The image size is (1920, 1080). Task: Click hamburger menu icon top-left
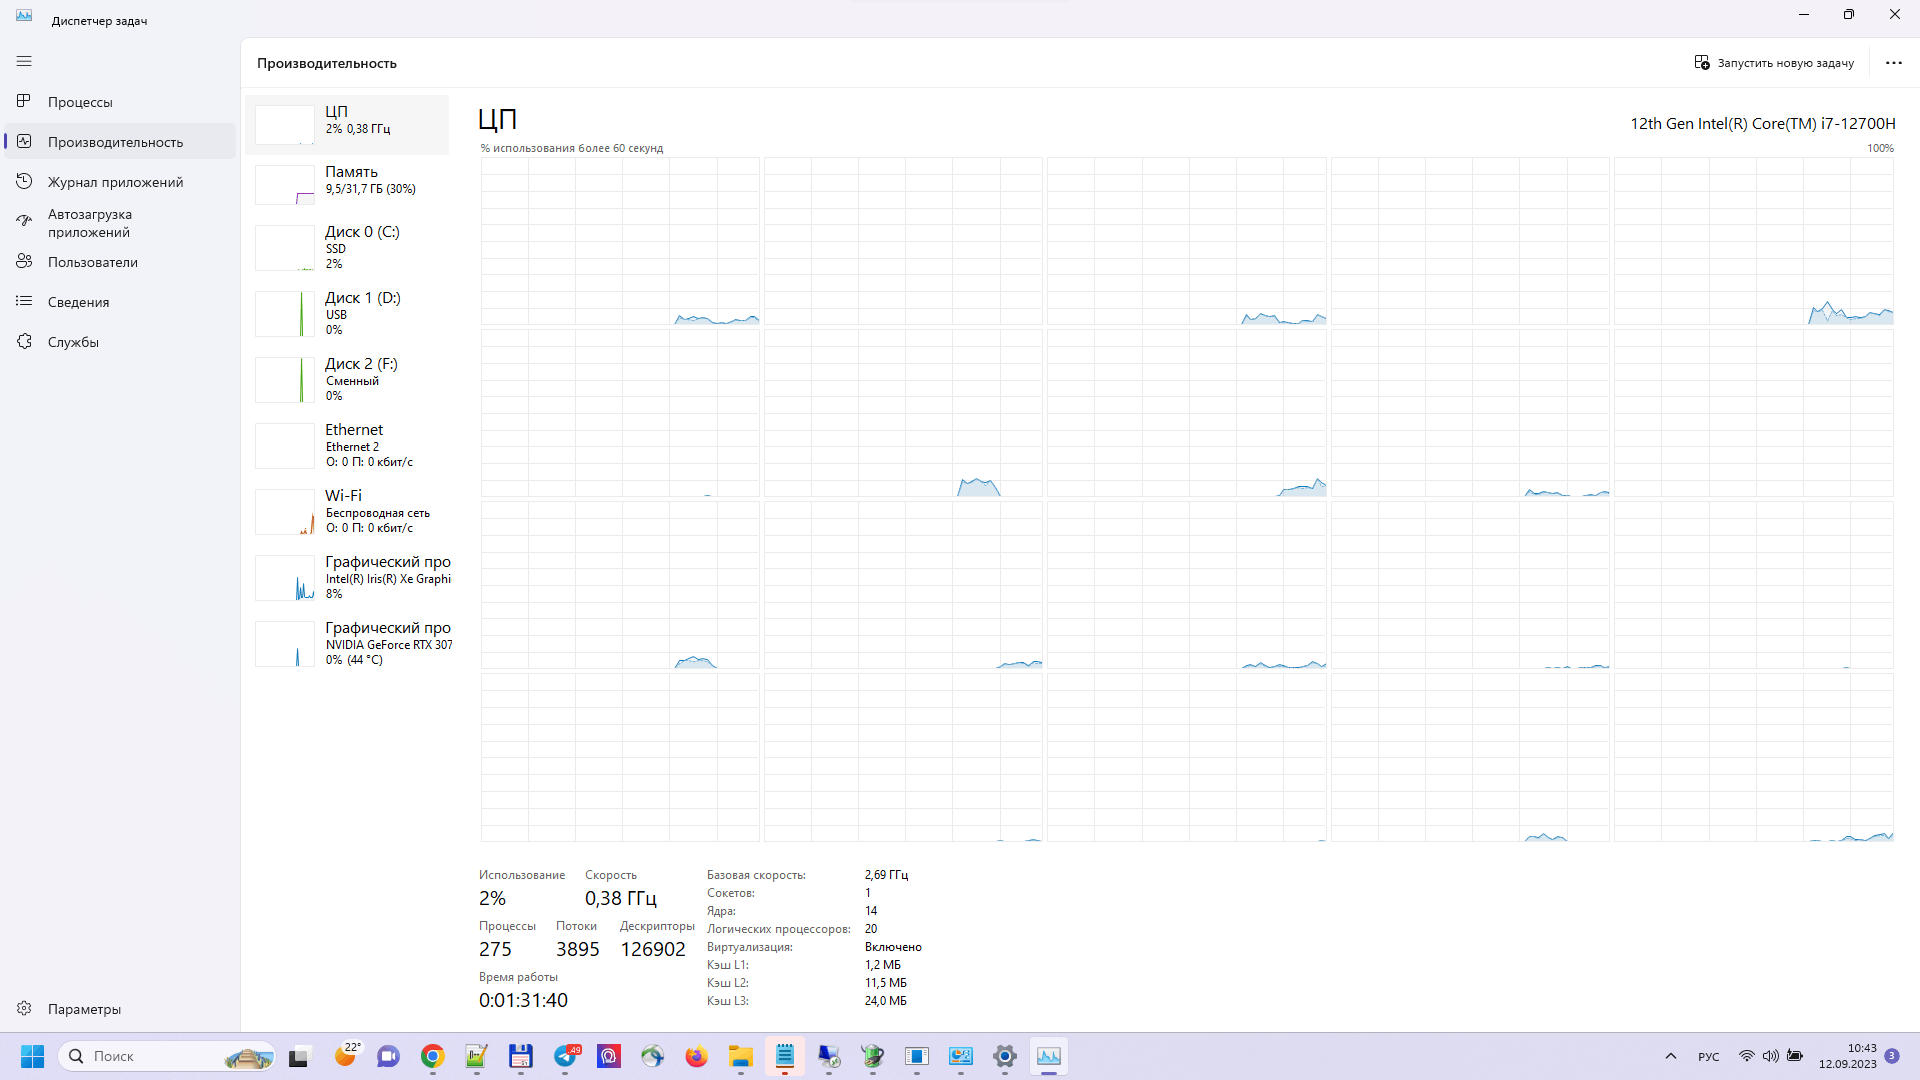[24, 61]
